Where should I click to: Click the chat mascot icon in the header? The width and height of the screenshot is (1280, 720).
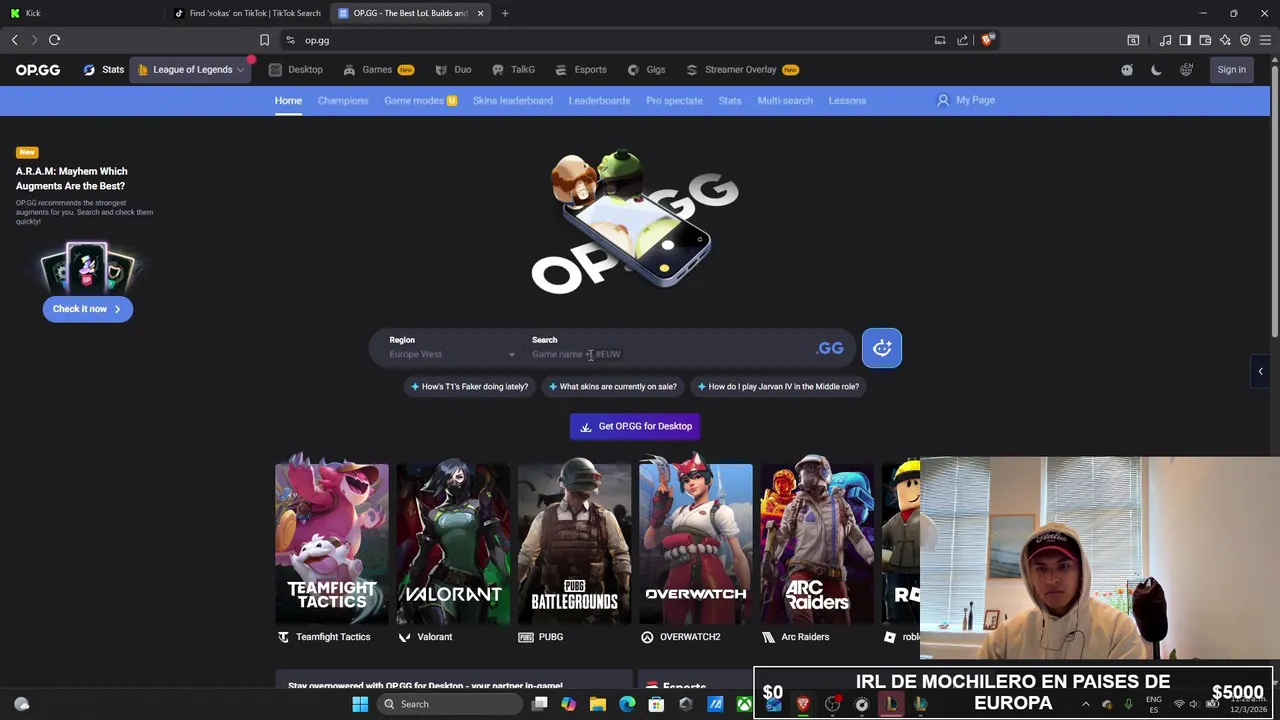[1127, 70]
